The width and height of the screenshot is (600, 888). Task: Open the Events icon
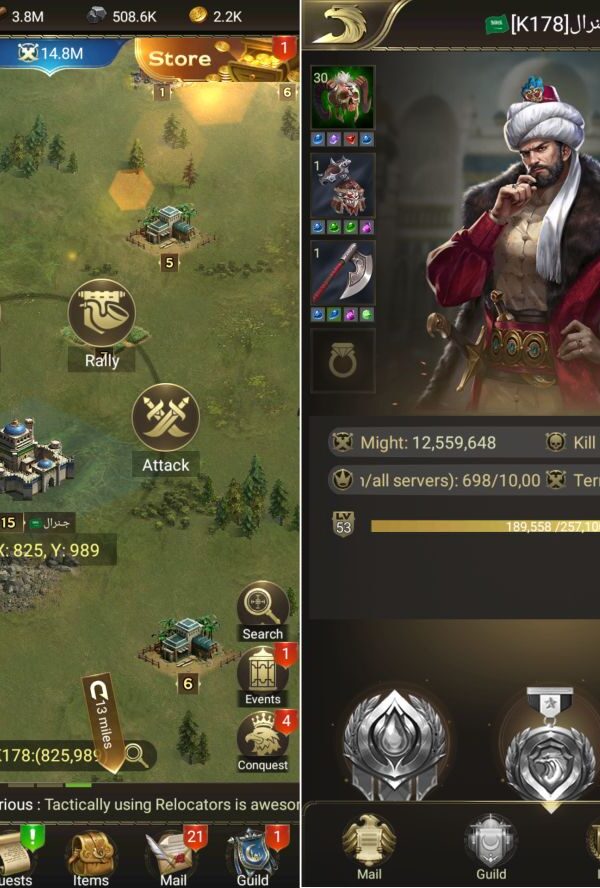click(x=262, y=673)
